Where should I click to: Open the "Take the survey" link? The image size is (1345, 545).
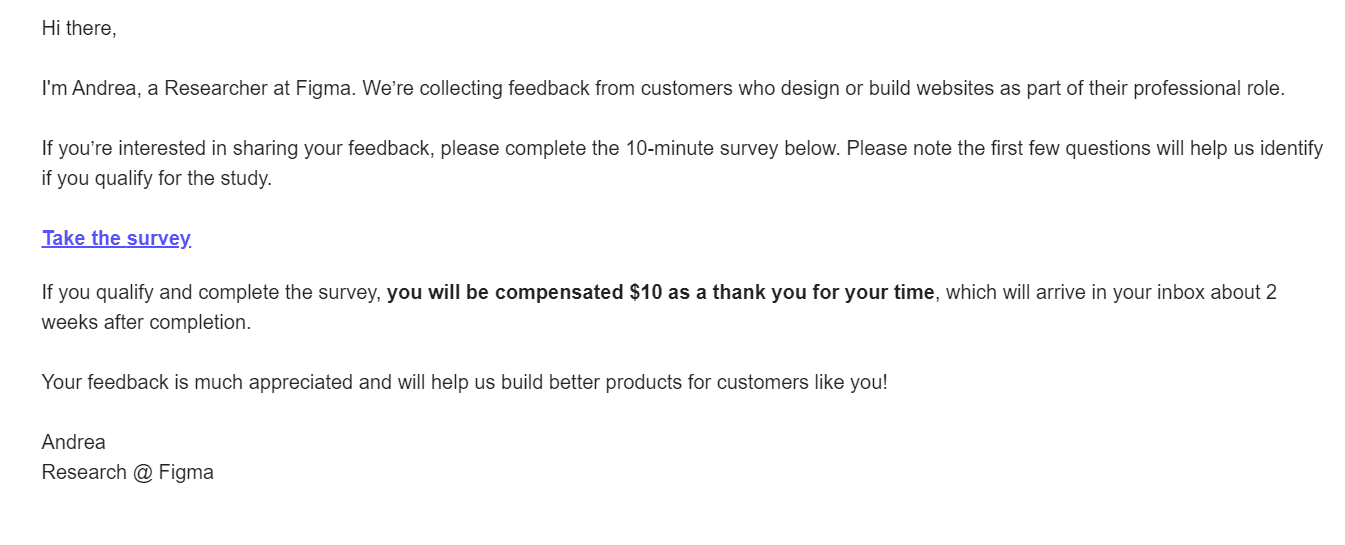[116, 238]
